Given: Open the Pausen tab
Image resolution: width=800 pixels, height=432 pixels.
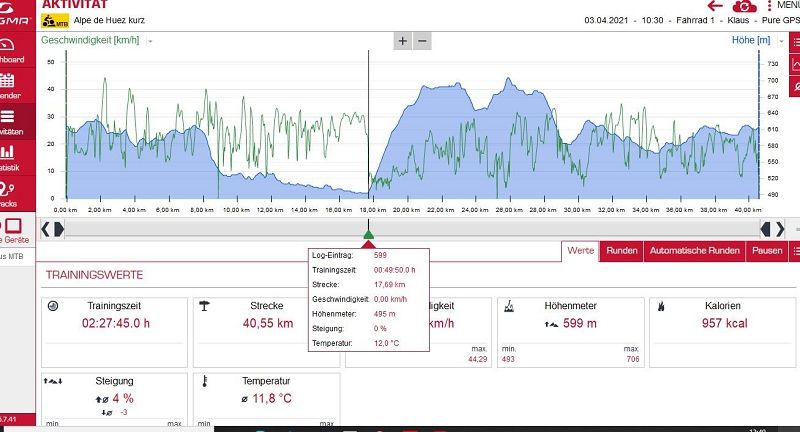Looking at the screenshot, I should [767, 251].
